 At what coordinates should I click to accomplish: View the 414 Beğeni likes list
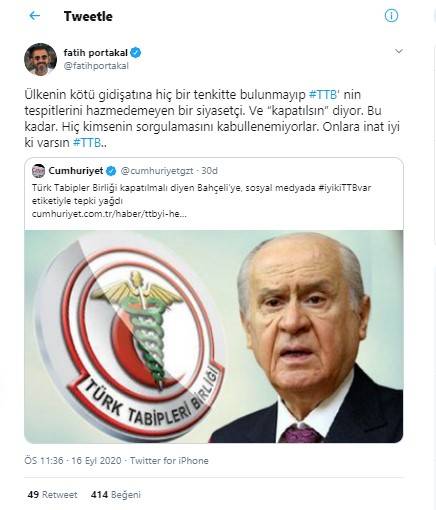[x=116, y=494]
